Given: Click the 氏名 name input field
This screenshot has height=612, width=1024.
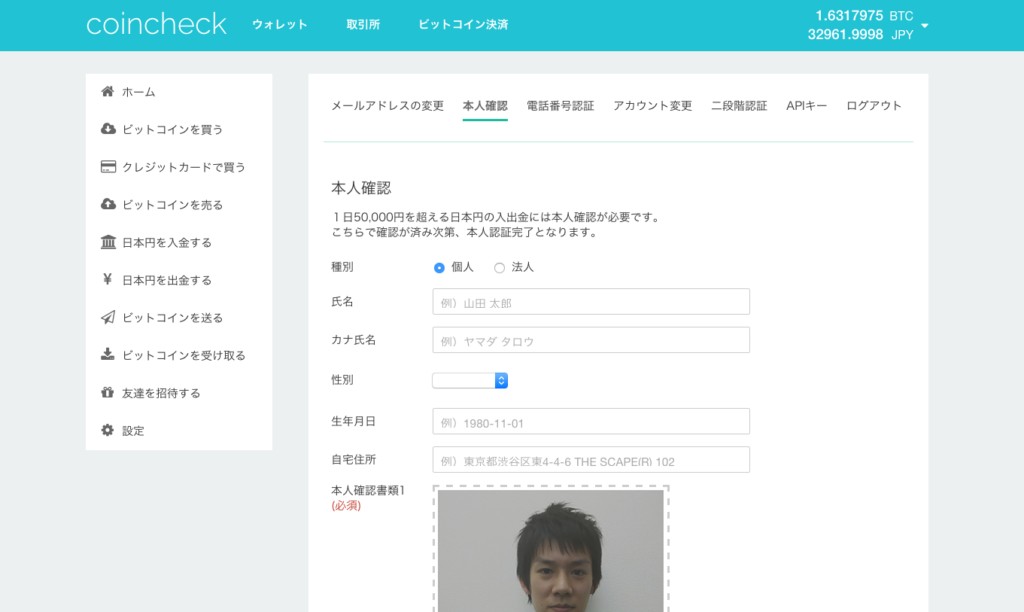Looking at the screenshot, I should pos(590,301).
